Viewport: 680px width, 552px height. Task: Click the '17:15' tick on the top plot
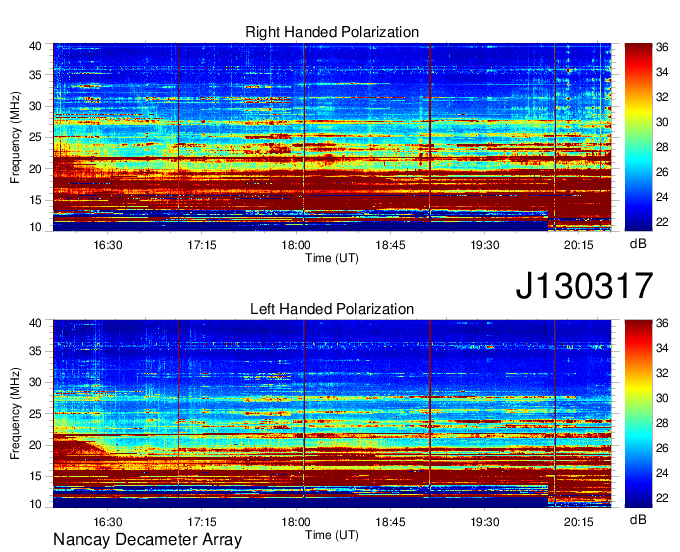[x=202, y=245]
